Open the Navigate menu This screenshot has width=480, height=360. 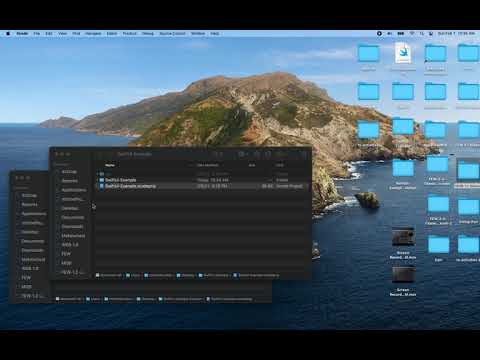tap(93, 34)
